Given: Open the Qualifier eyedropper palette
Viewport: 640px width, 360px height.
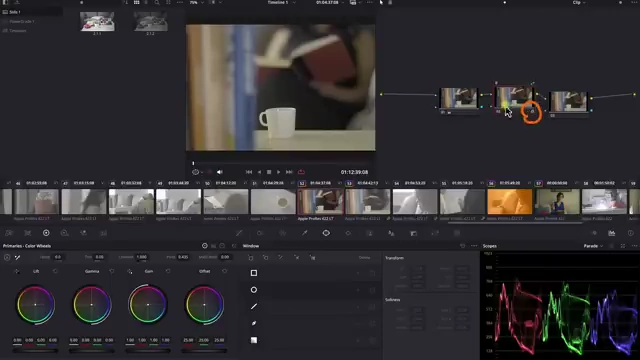Looking at the screenshot, I should 304,233.
